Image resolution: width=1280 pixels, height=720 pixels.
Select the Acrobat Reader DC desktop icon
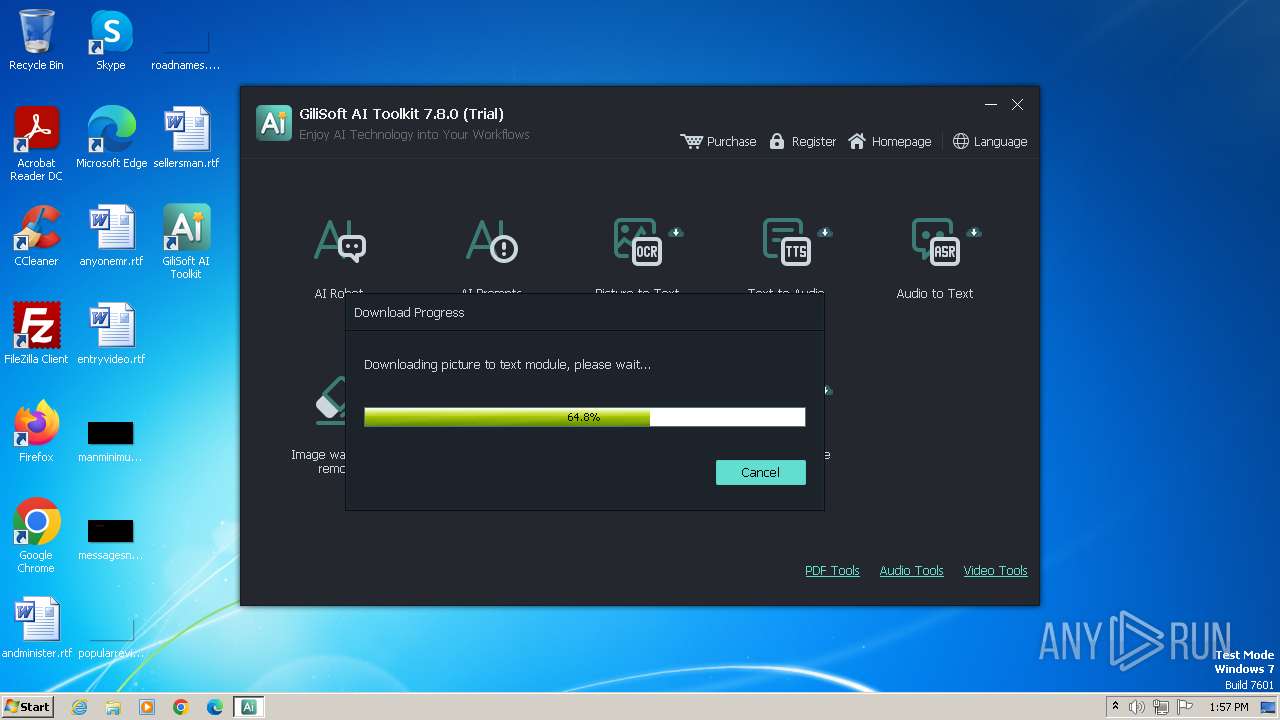coord(36,144)
